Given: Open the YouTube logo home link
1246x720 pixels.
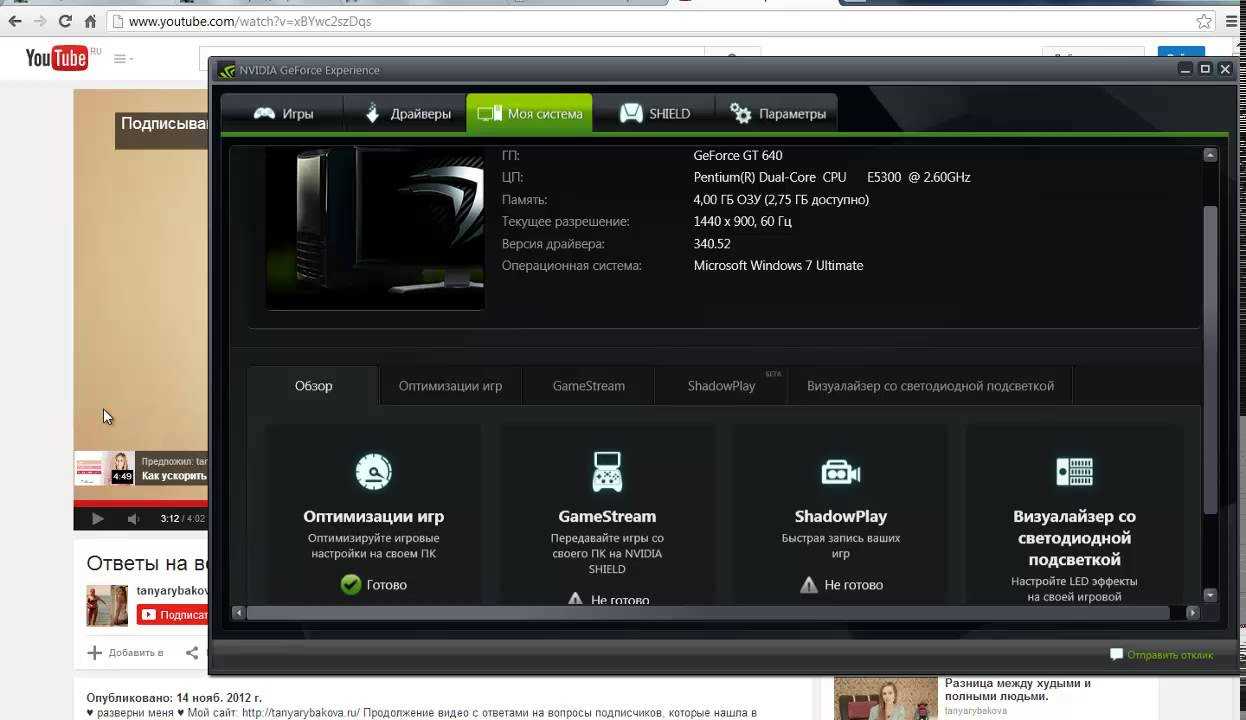Looking at the screenshot, I should 57,58.
